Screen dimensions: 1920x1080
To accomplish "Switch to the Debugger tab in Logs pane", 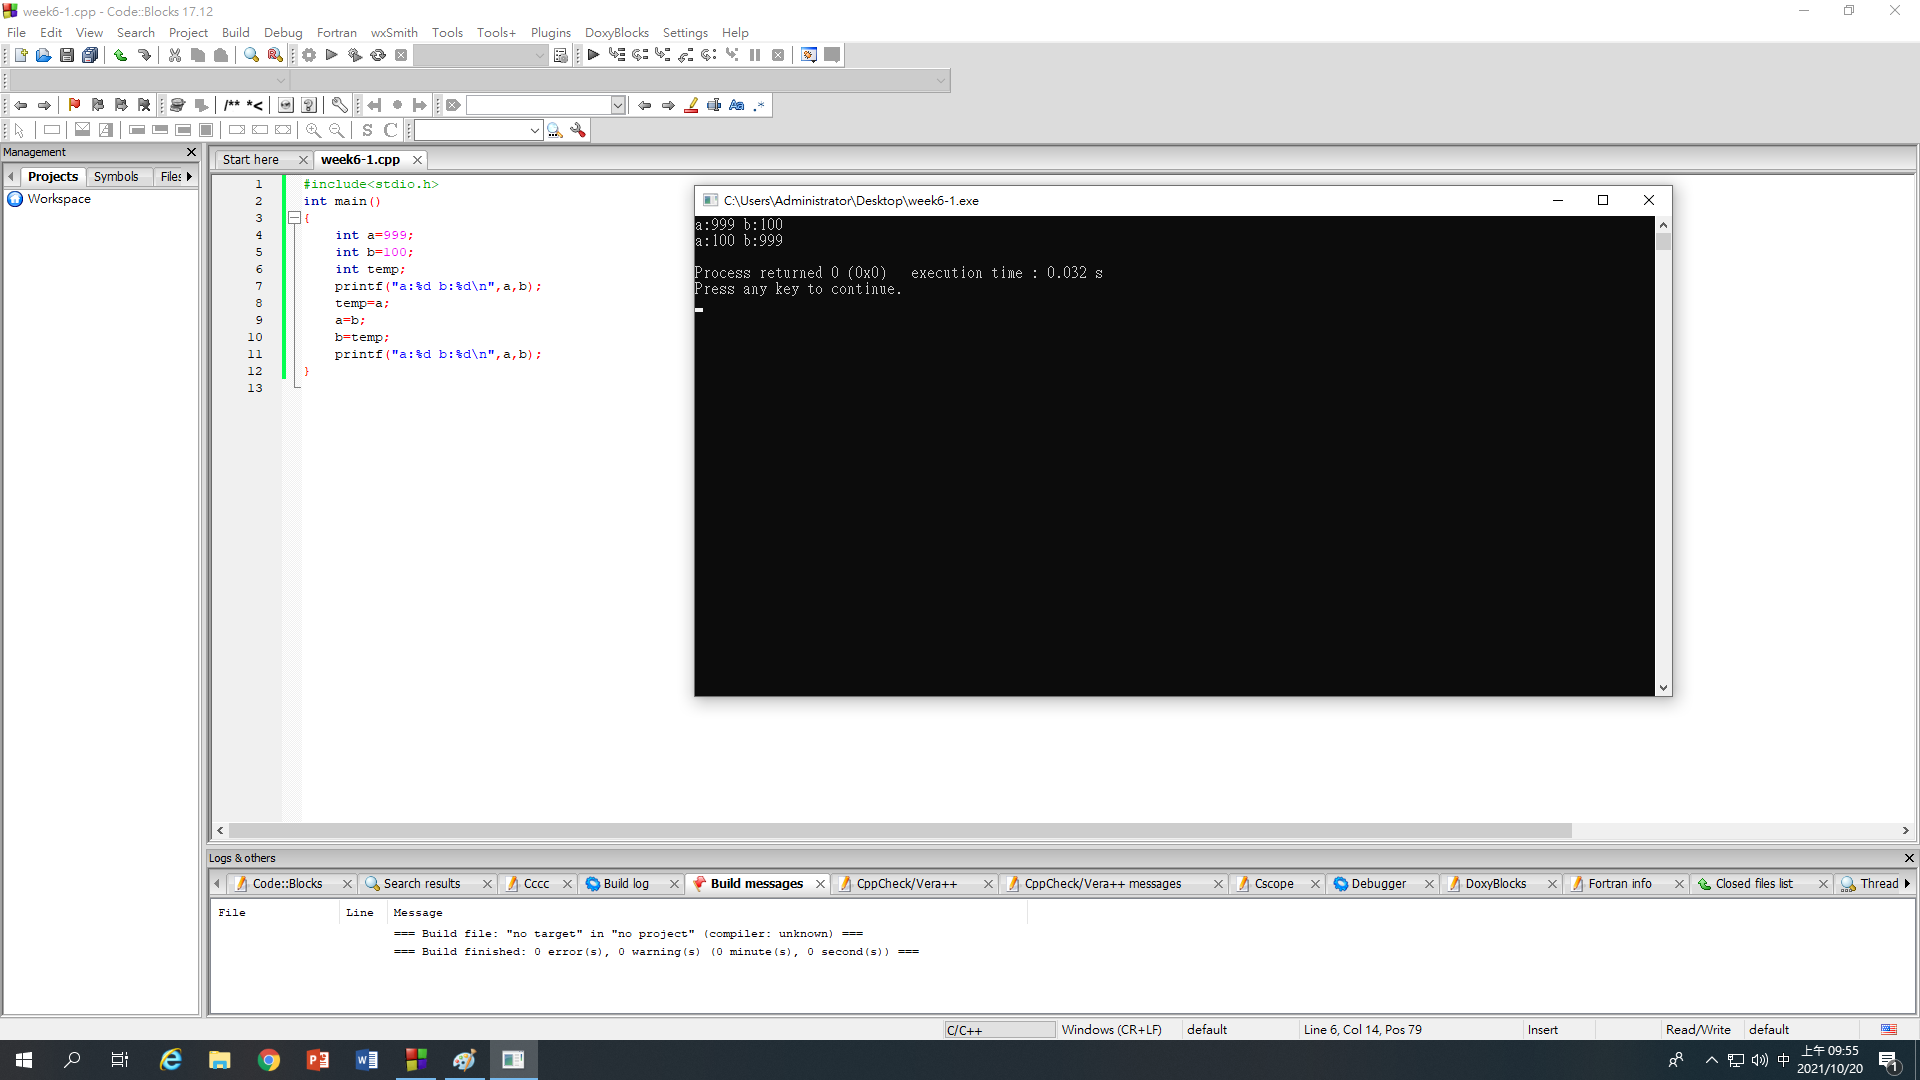I will point(1380,883).
